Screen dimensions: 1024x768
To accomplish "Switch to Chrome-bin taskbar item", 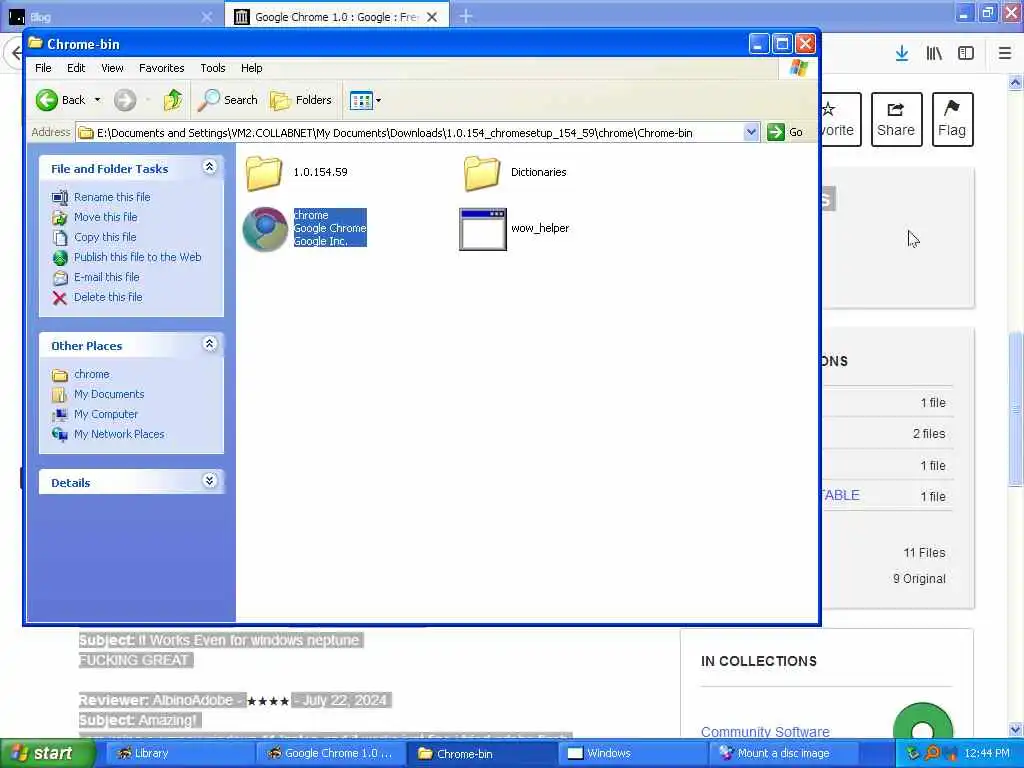I will pyautogui.click(x=482, y=753).
